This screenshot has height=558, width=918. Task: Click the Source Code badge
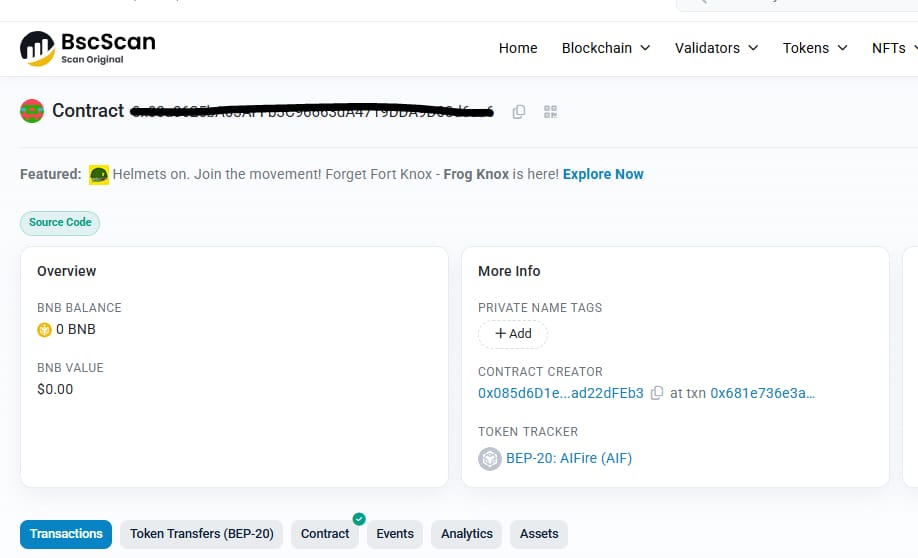point(60,222)
